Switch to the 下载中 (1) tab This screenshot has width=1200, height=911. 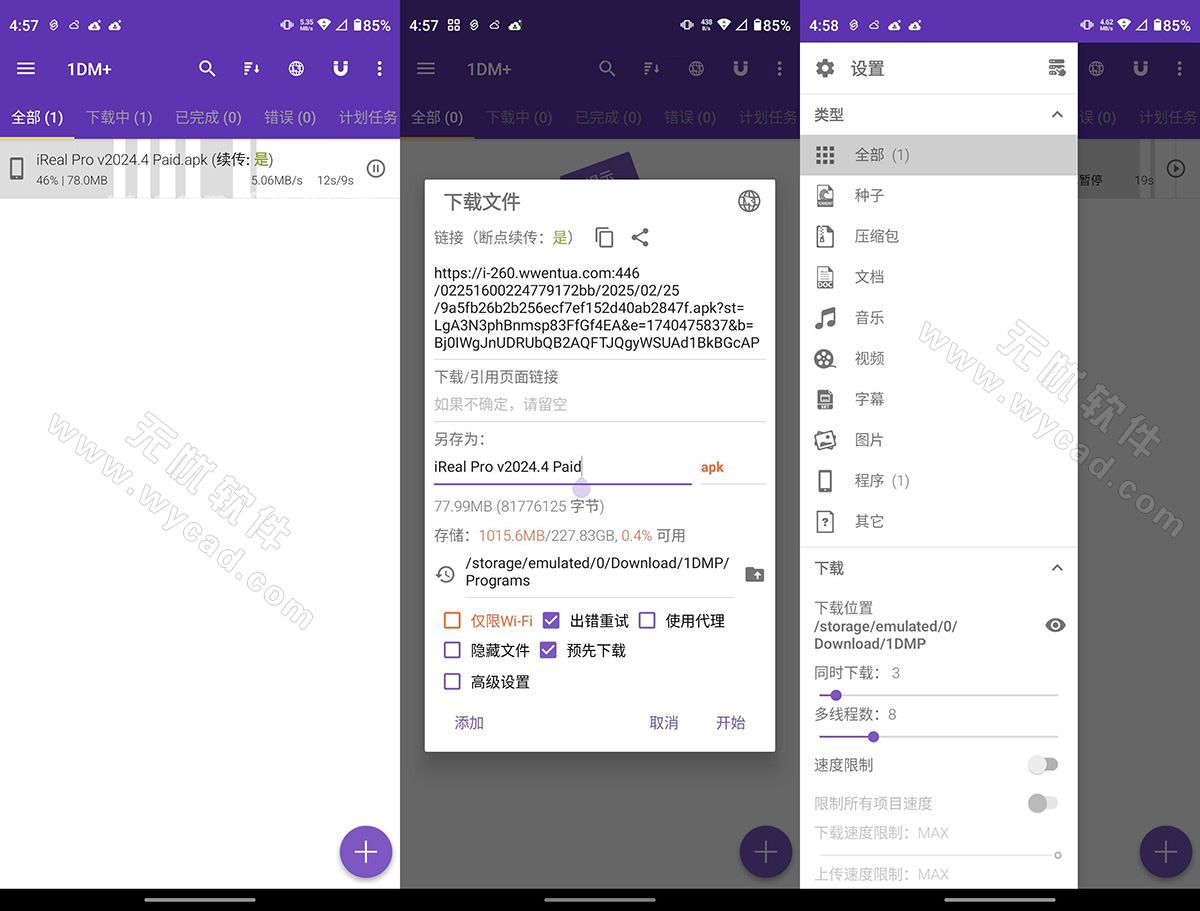point(119,117)
